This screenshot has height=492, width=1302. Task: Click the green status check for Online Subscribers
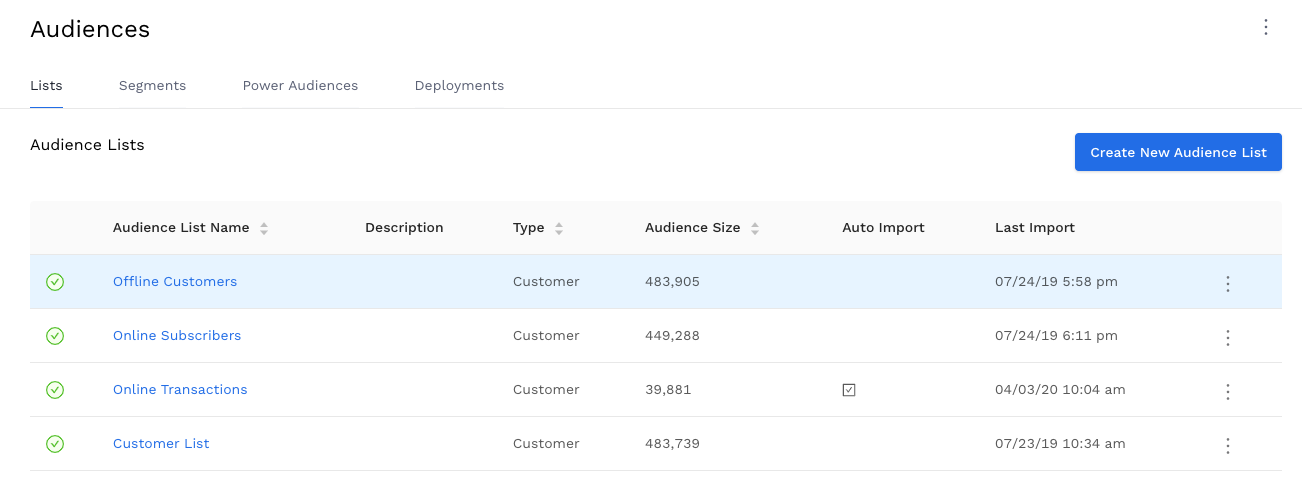pos(55,336)
